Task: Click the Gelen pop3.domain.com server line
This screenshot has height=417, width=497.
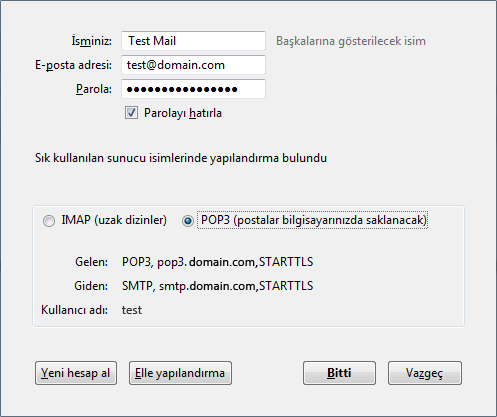Action: click(218, 262)
